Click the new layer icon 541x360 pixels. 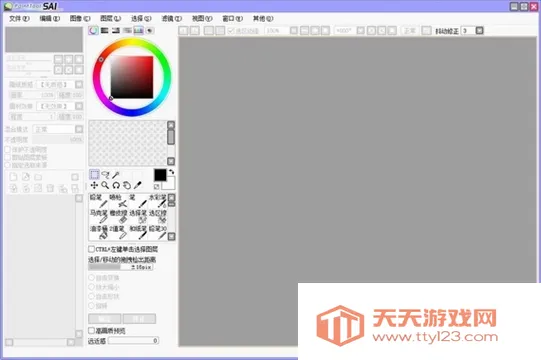tap(13, 177)
